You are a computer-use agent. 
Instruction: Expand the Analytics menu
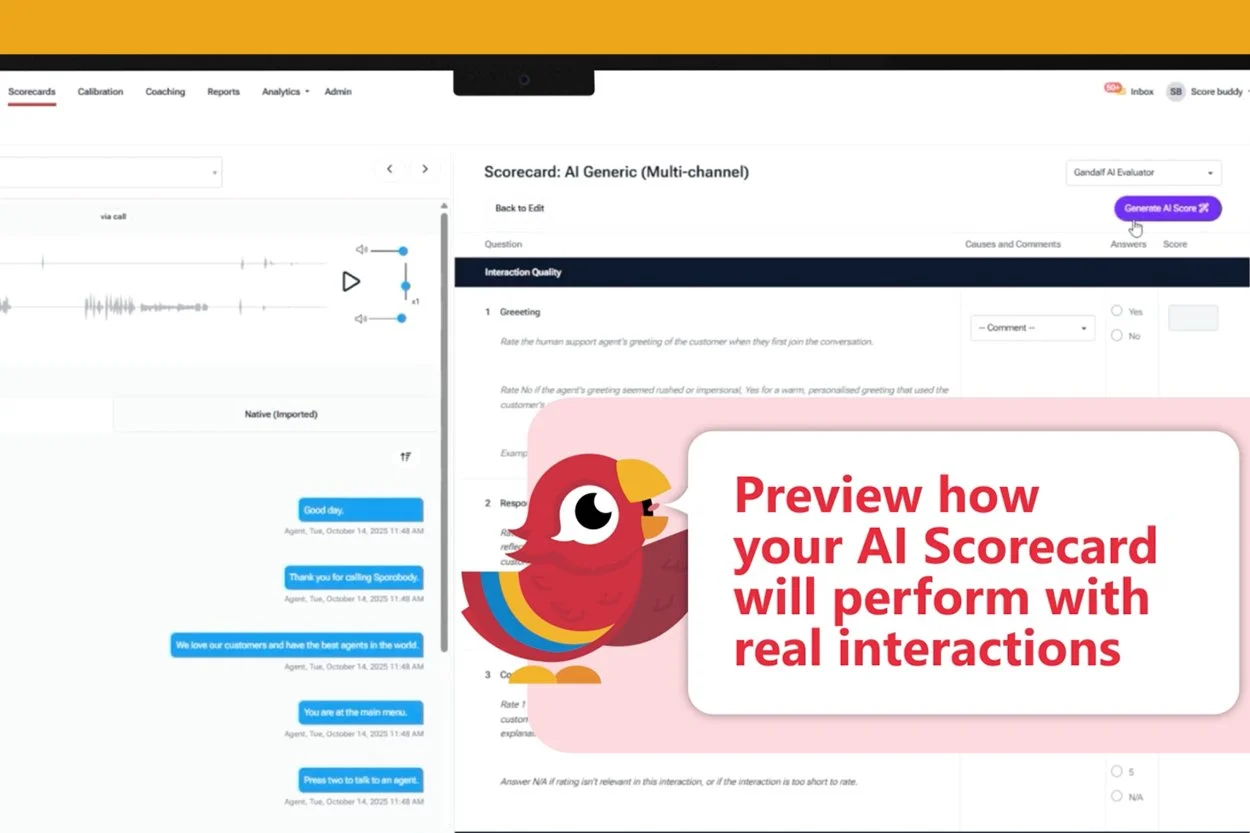point(285,91)
